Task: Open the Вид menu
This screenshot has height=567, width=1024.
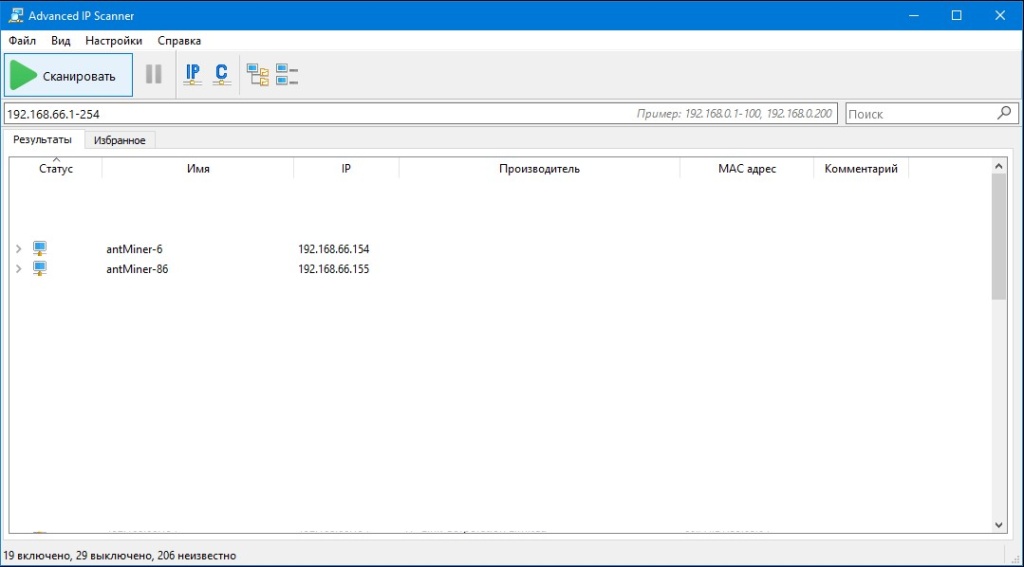Action: pyautogui.click(x=61, y=40)
